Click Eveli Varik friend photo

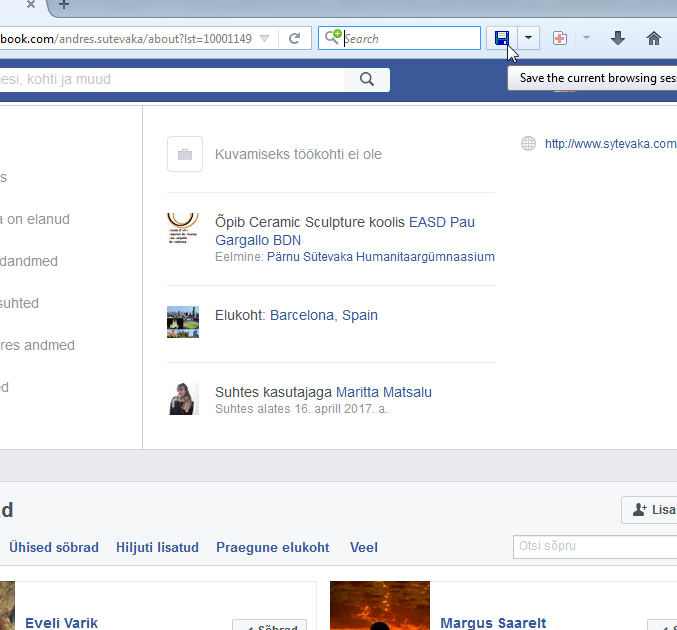pyautogui.click(x=7, y=605)
